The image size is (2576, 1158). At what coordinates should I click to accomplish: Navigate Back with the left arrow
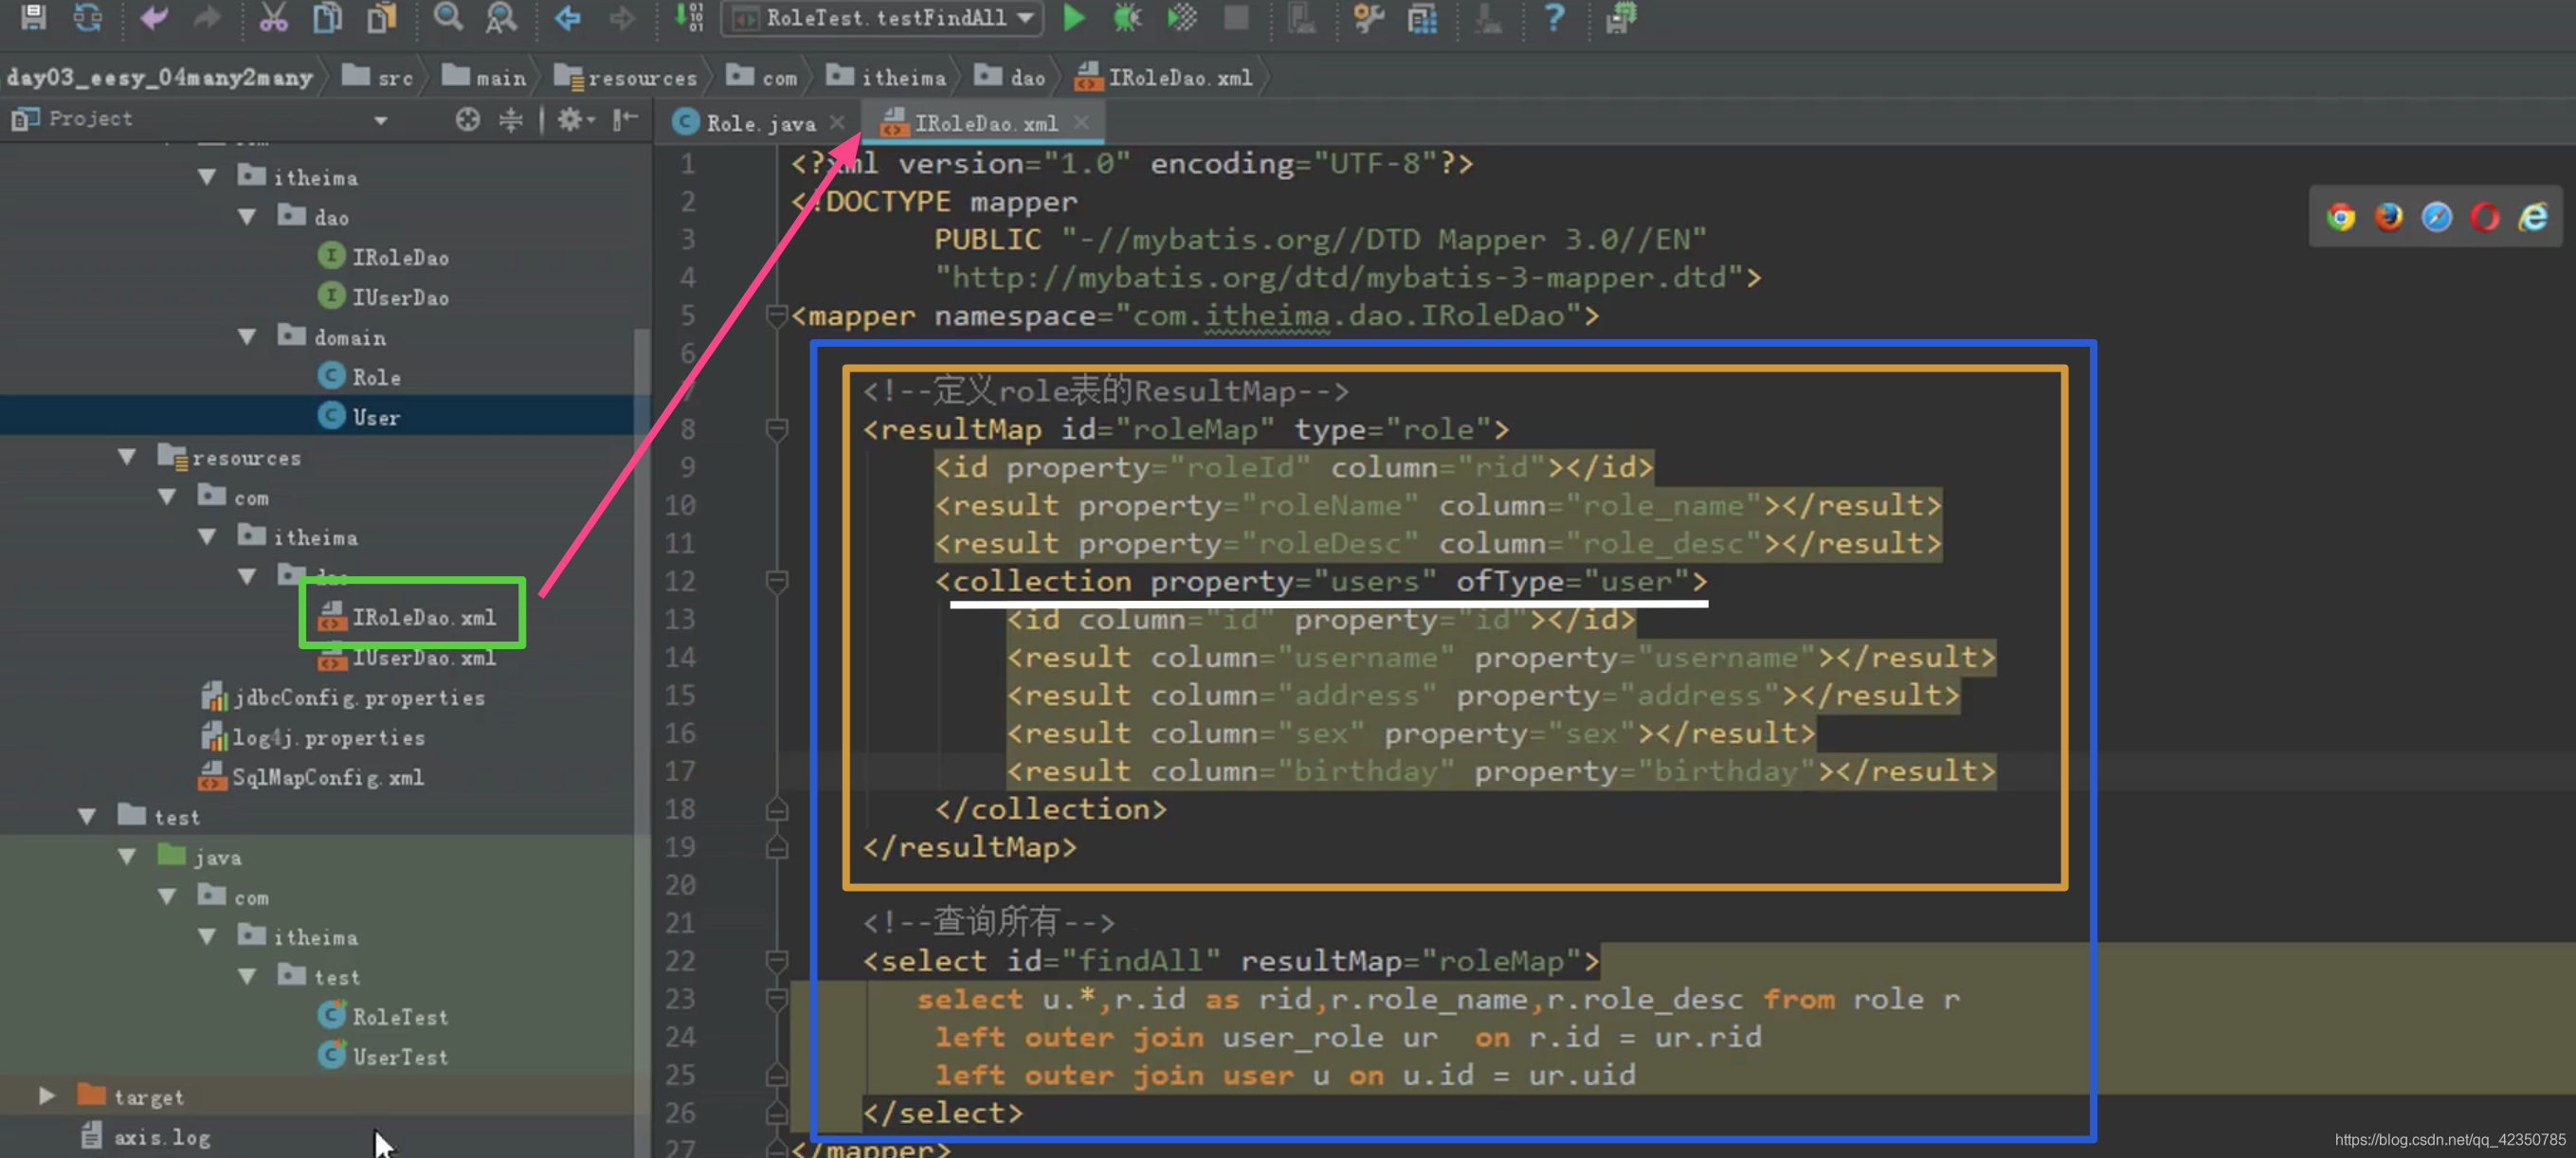(x=568, y=17)
